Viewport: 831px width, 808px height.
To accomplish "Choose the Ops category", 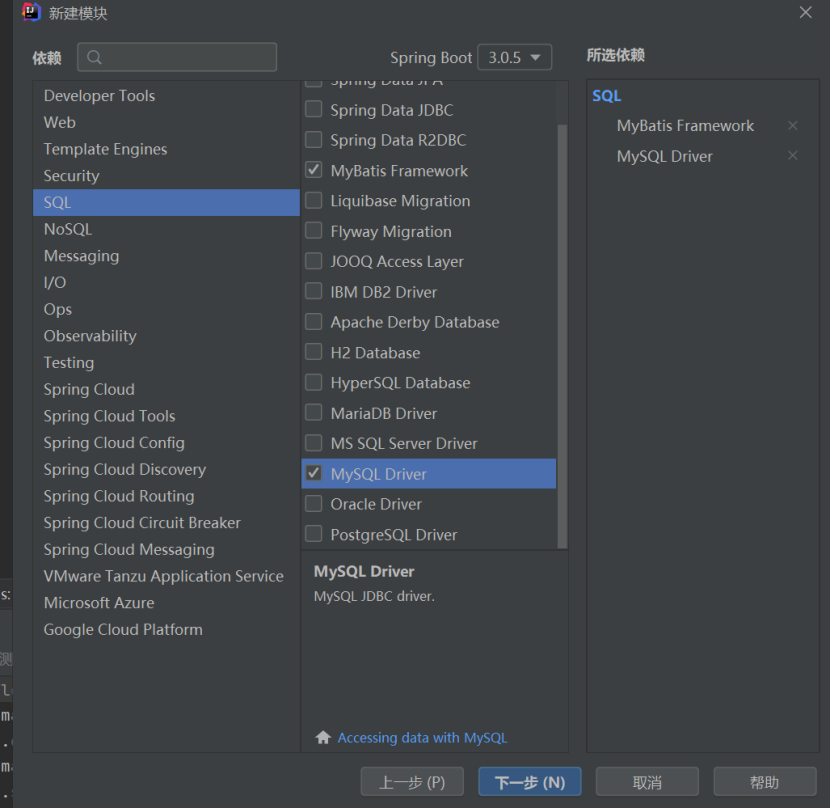I will click(x=166, y=309).
